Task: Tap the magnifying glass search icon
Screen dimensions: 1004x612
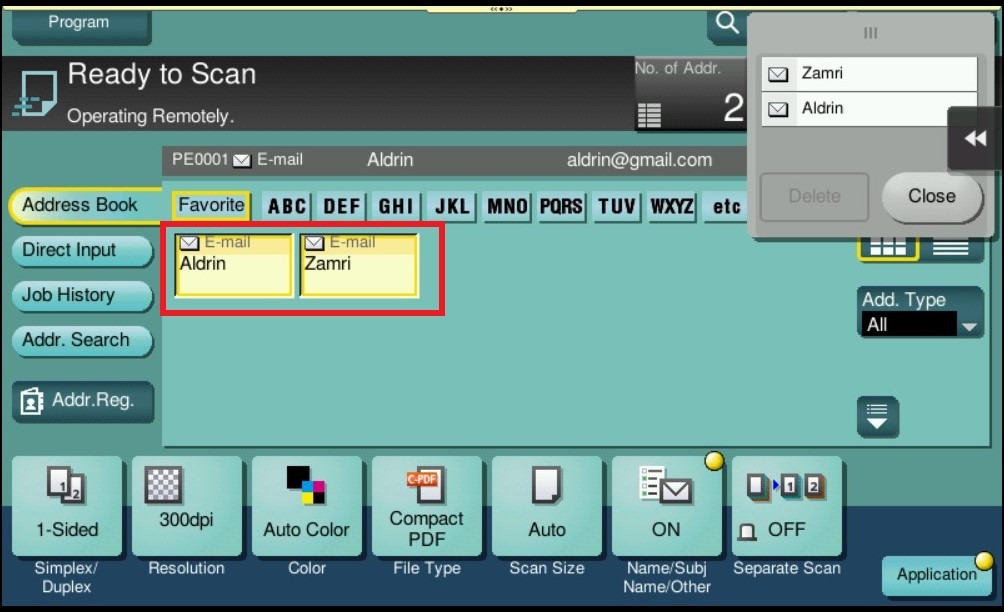Action: tap(726, 23)
